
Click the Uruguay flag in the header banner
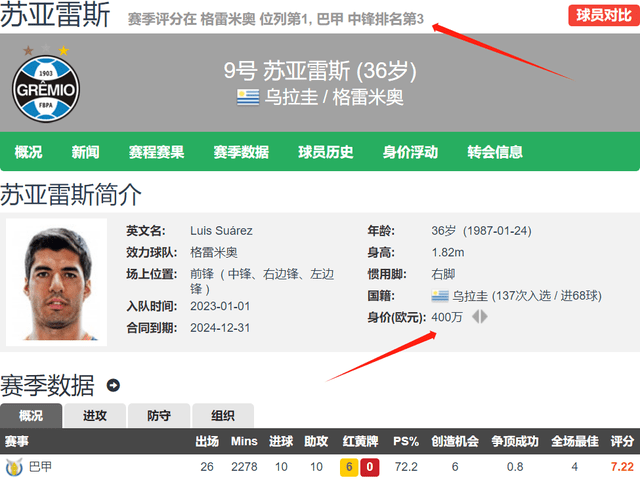(x=248, y=98)
